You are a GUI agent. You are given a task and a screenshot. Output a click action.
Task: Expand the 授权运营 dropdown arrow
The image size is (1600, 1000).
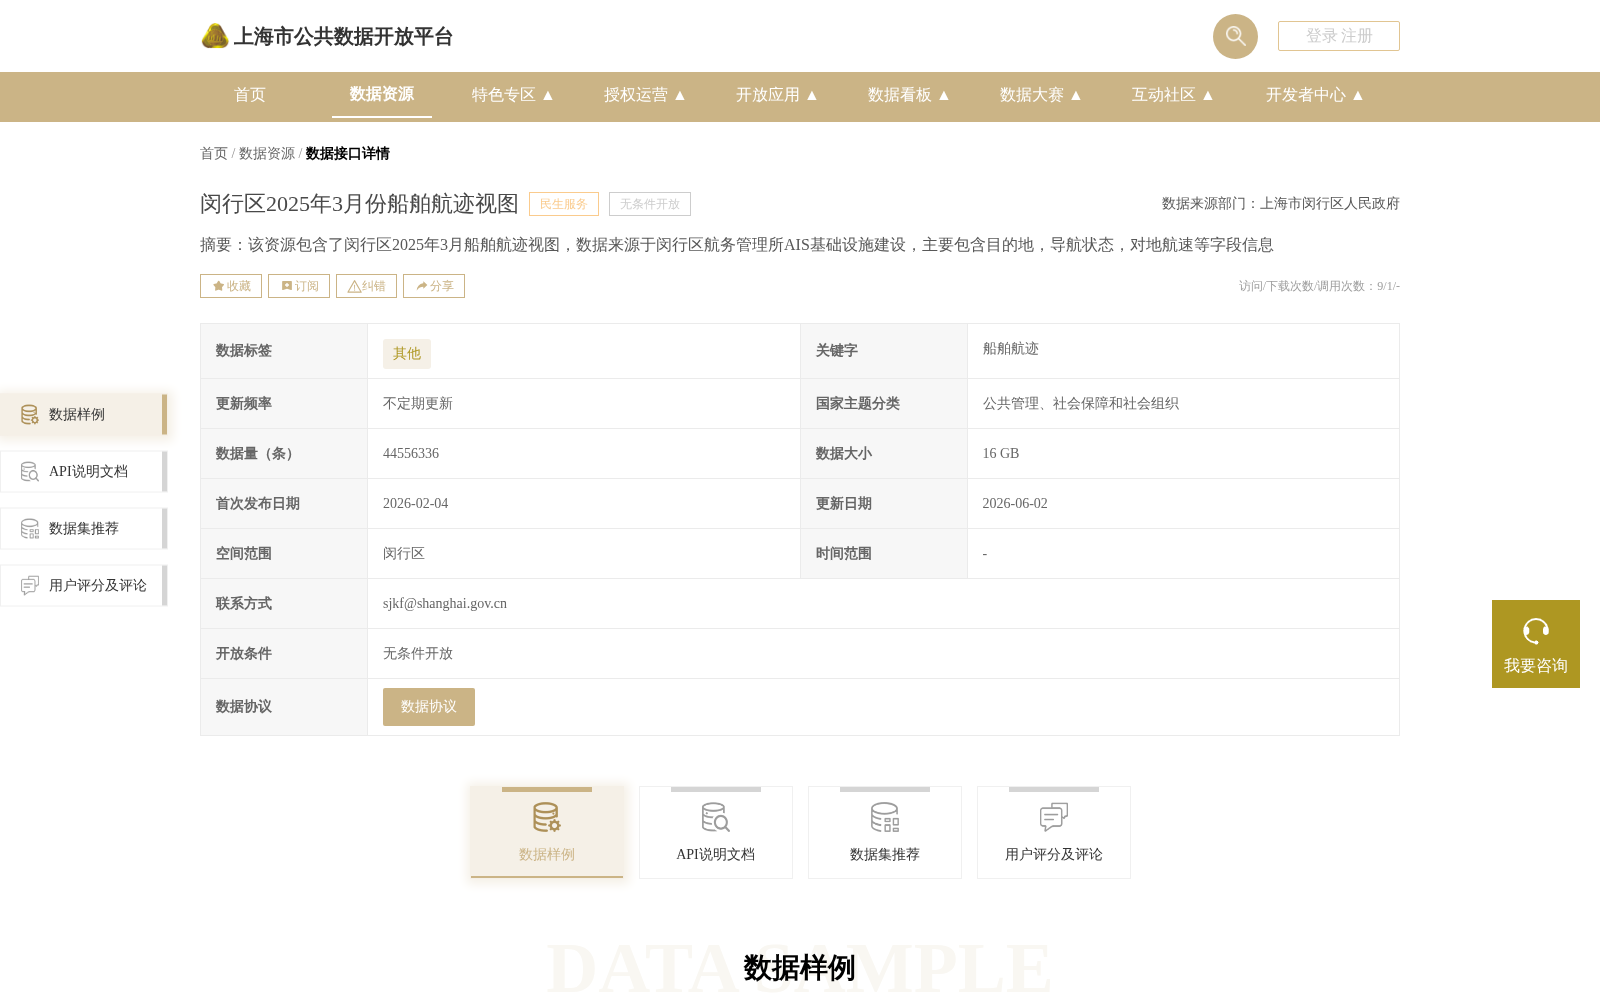[680, 95]
